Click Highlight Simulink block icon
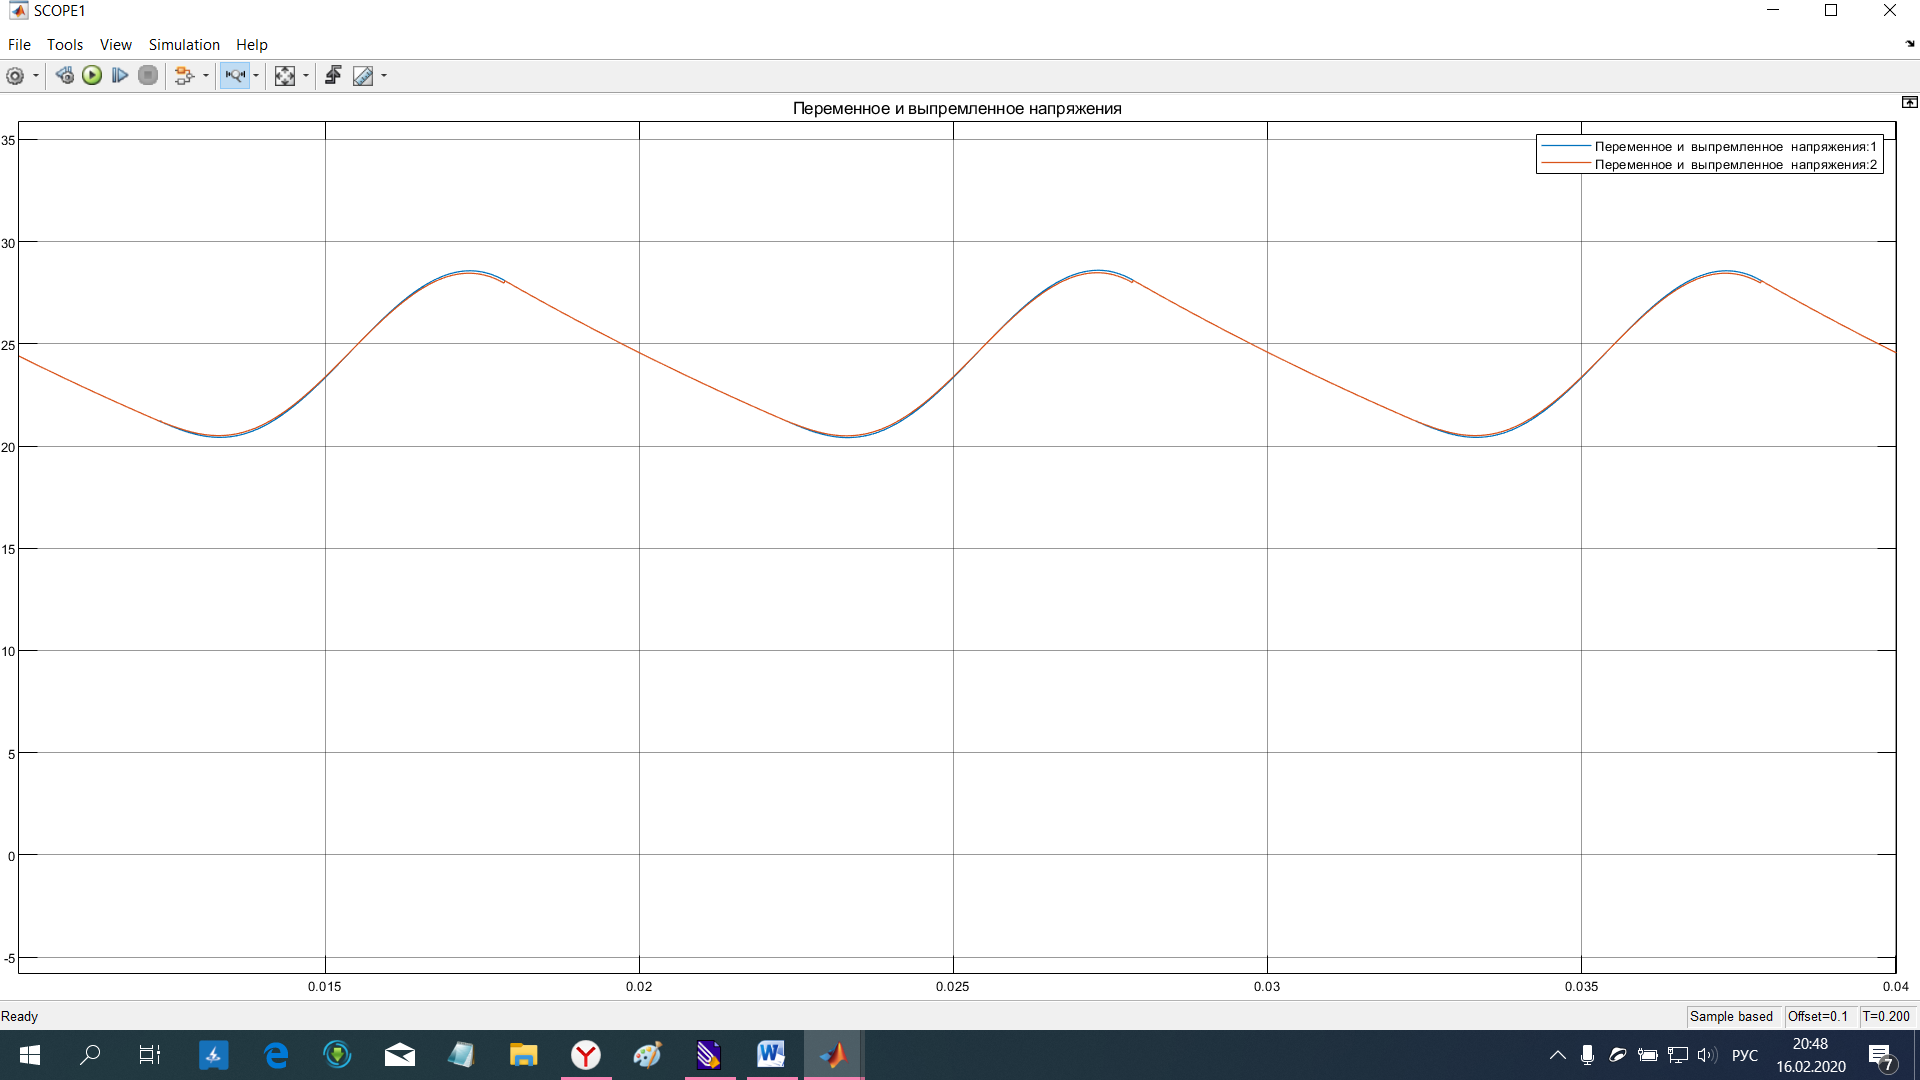 click(184, 76)
